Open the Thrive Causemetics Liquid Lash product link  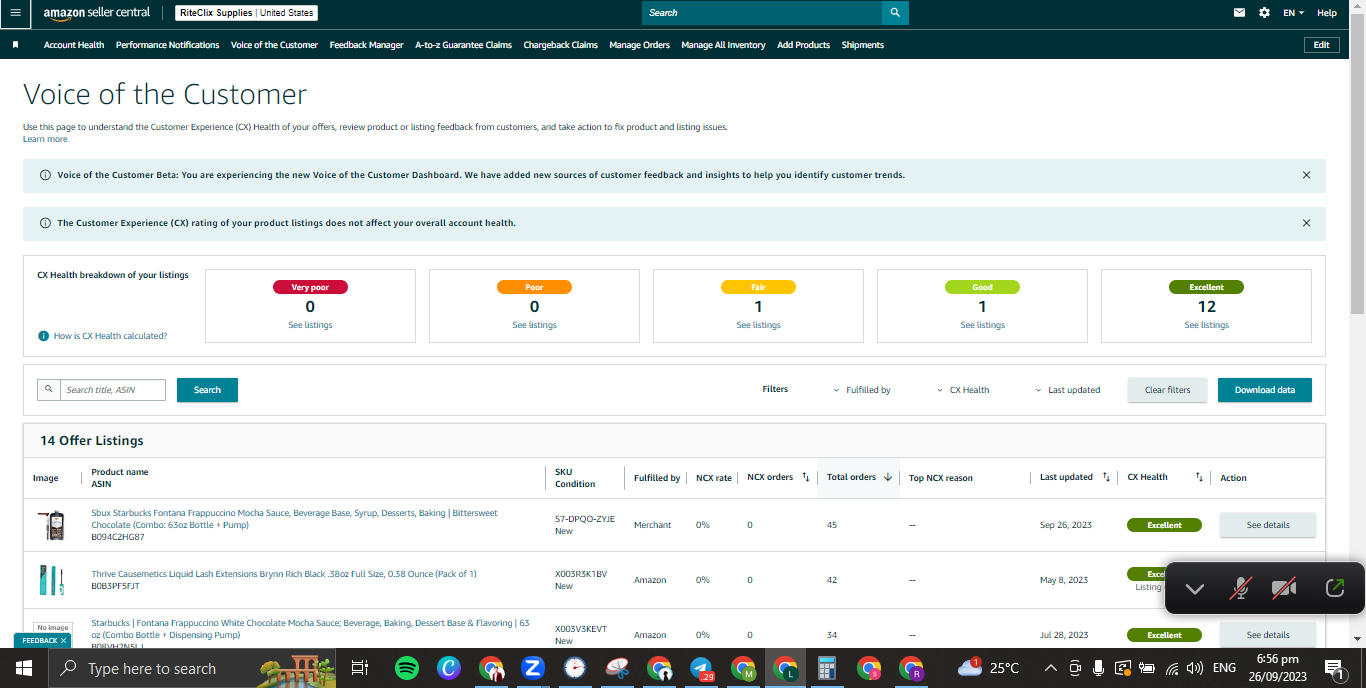point(284,574)
